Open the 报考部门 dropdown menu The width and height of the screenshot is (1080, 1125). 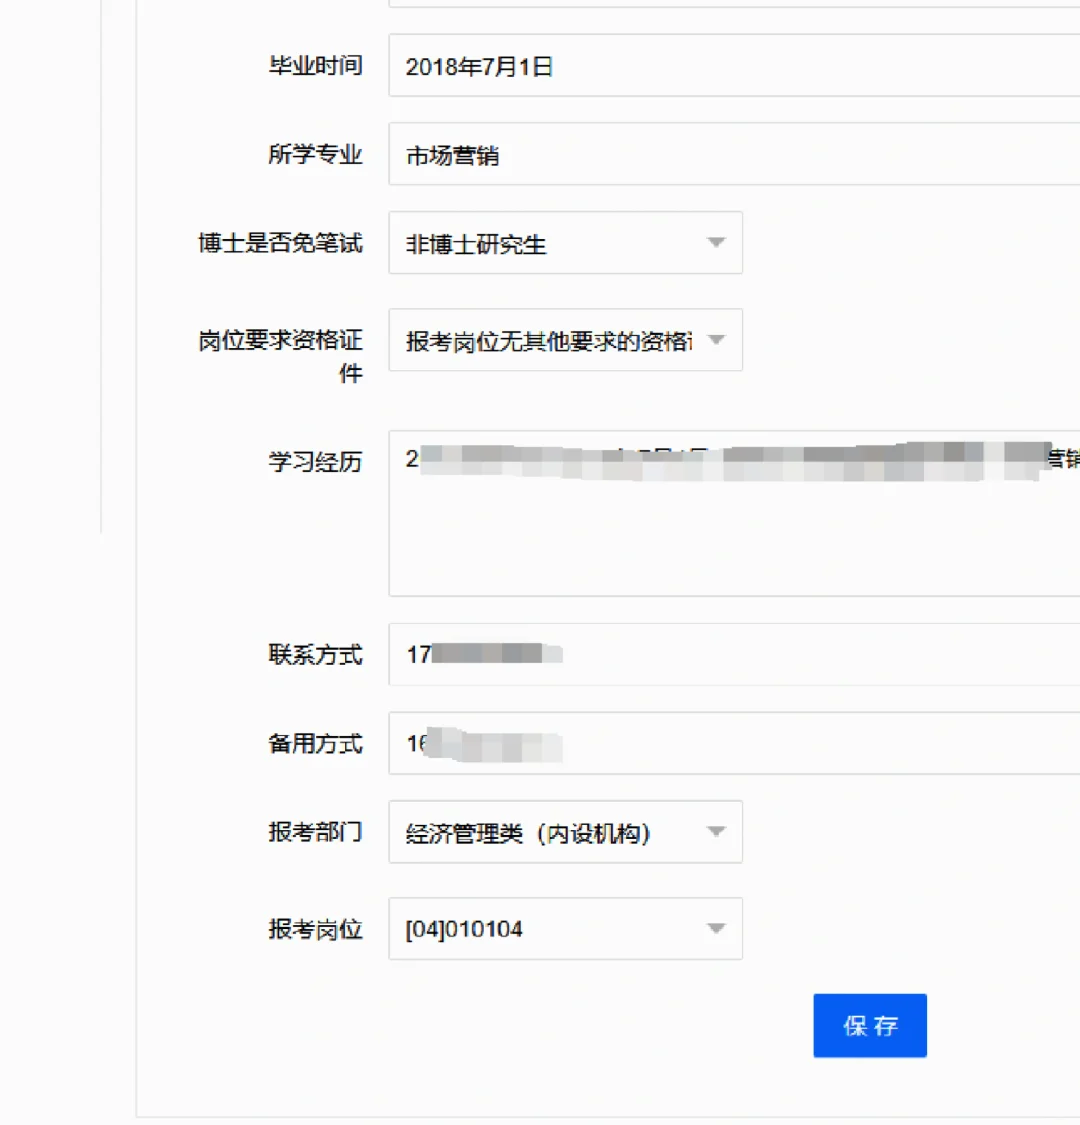(565, 831)
